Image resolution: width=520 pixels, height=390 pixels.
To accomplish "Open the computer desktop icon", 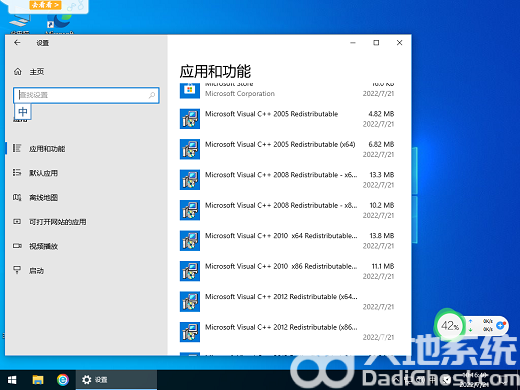I will pyautogui.click(x=20, y=23).
